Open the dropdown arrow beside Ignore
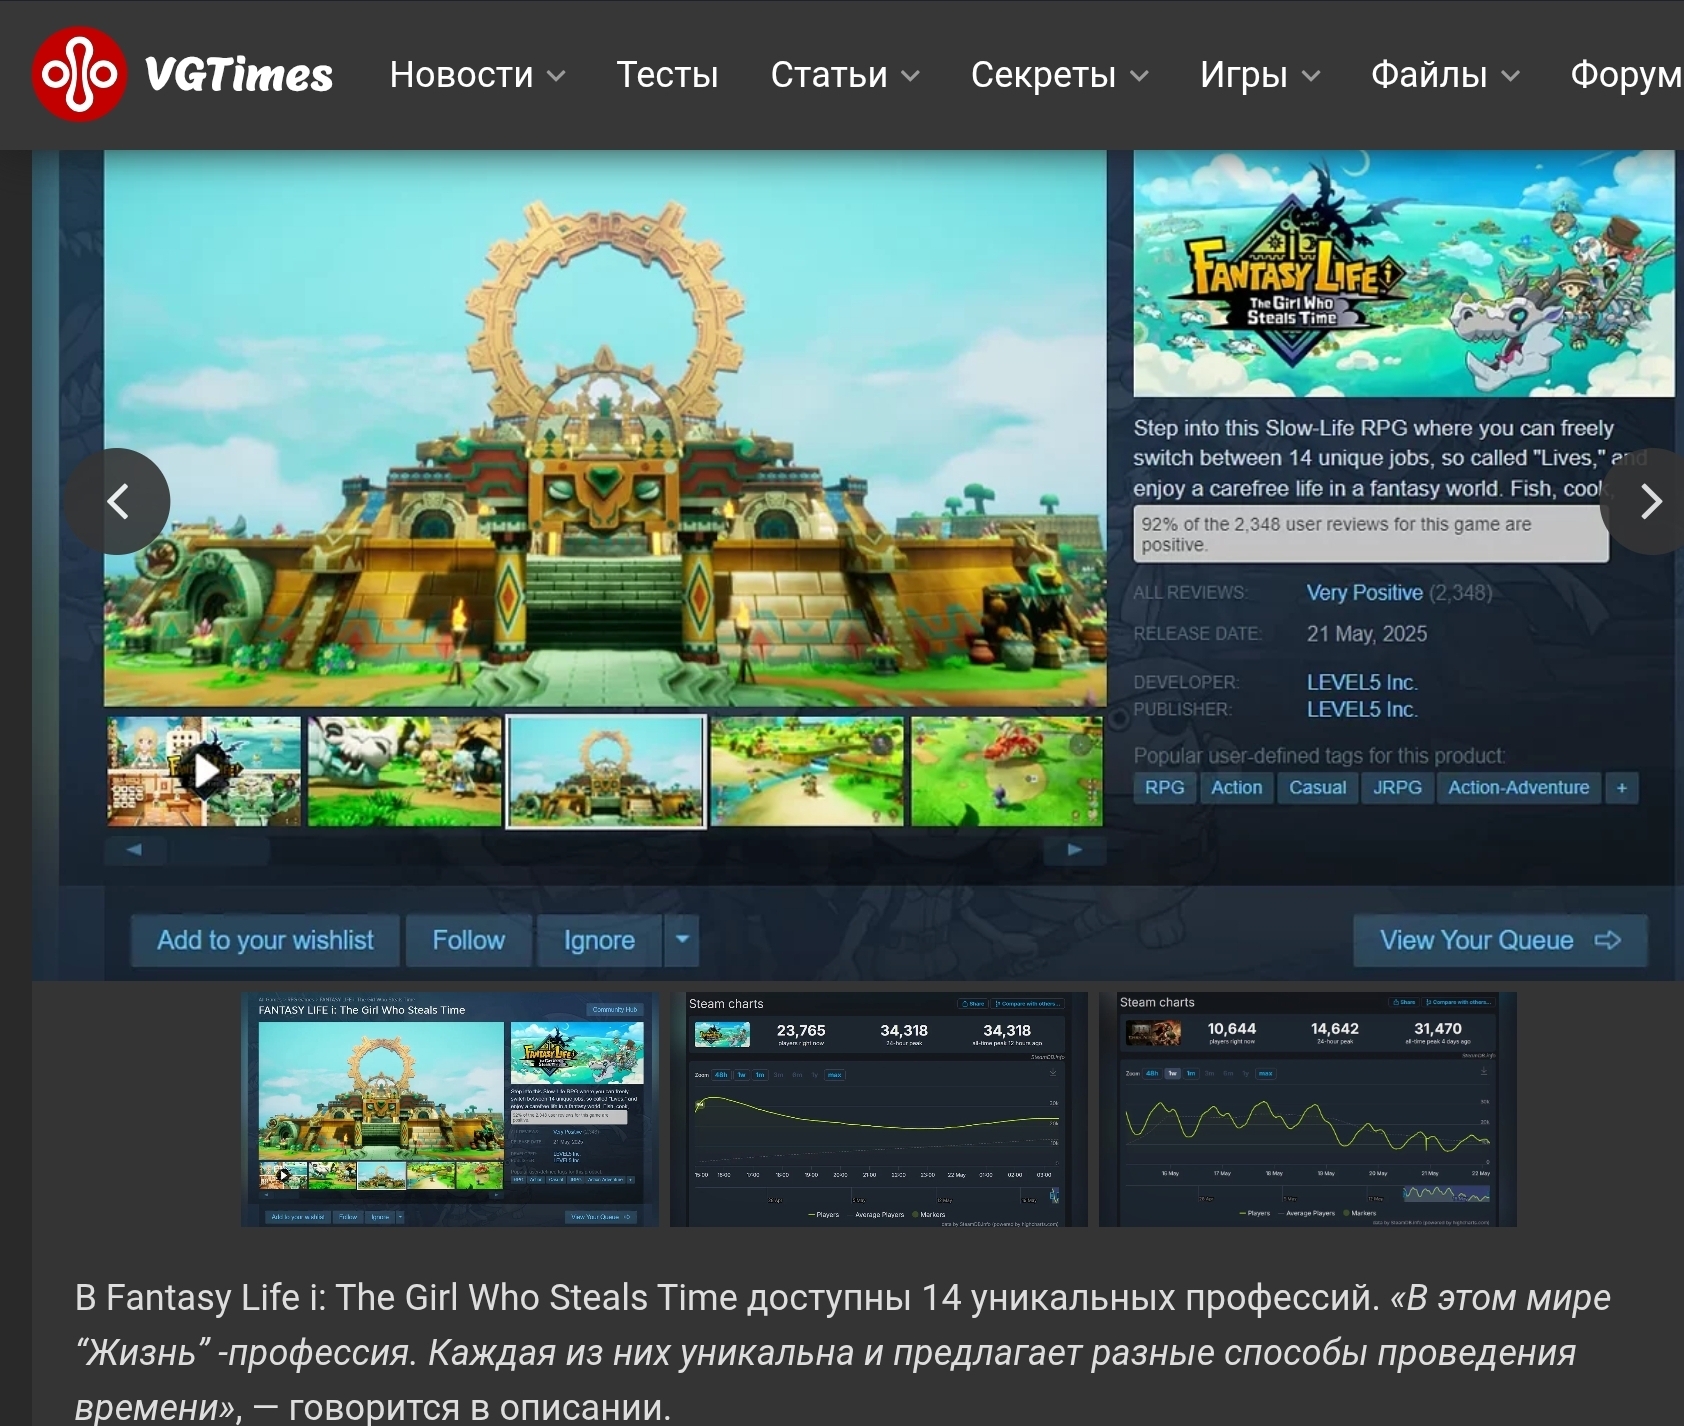Screen dimensions: 1684x1426 coord(682,940)
